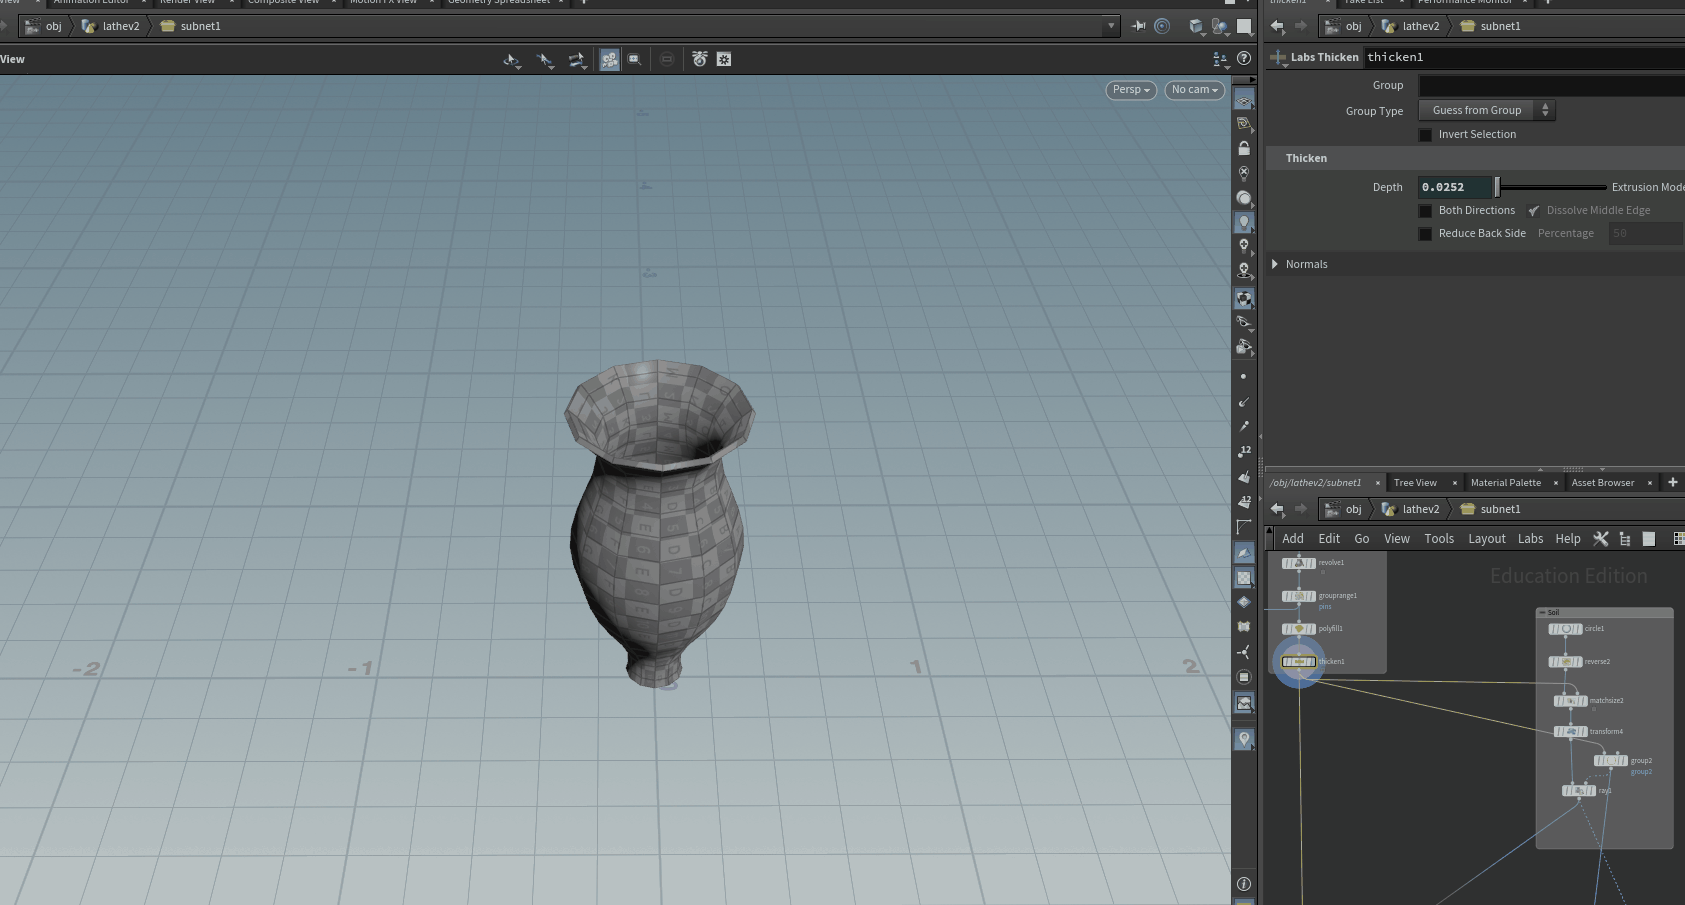Click the viewport display options people icon

tap(1220, 60)
